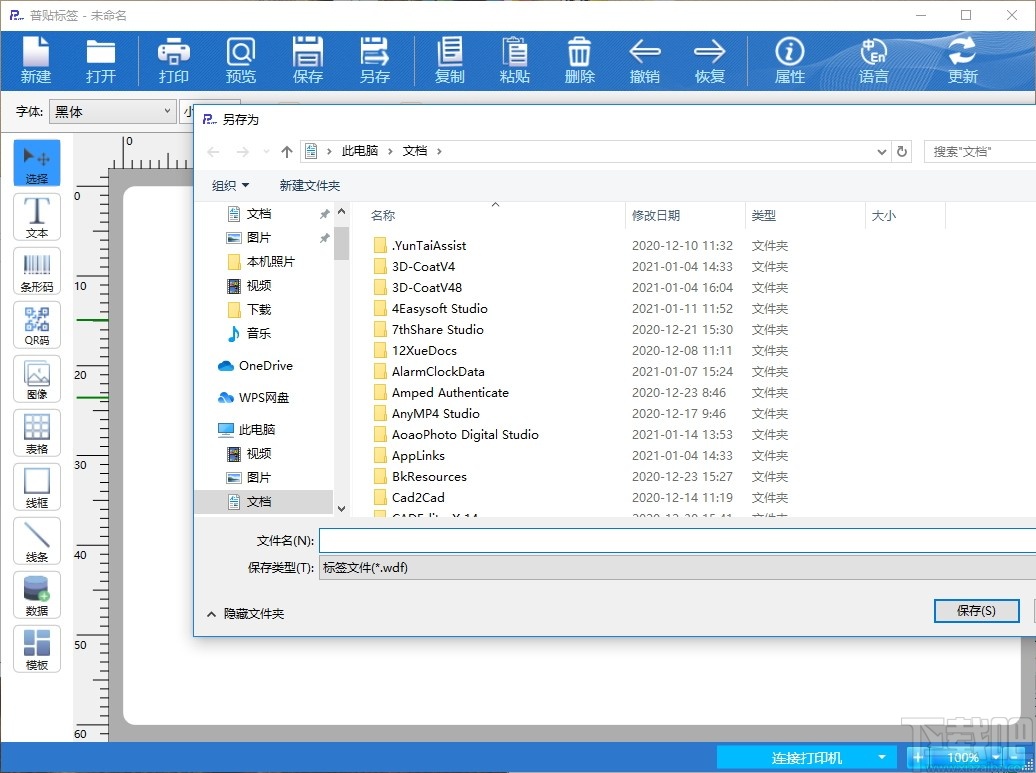Image resolution: width=1036 pixels, height=773 pixels.
Task: Select the Amped Authenticate folder
Action: (441, 392)
